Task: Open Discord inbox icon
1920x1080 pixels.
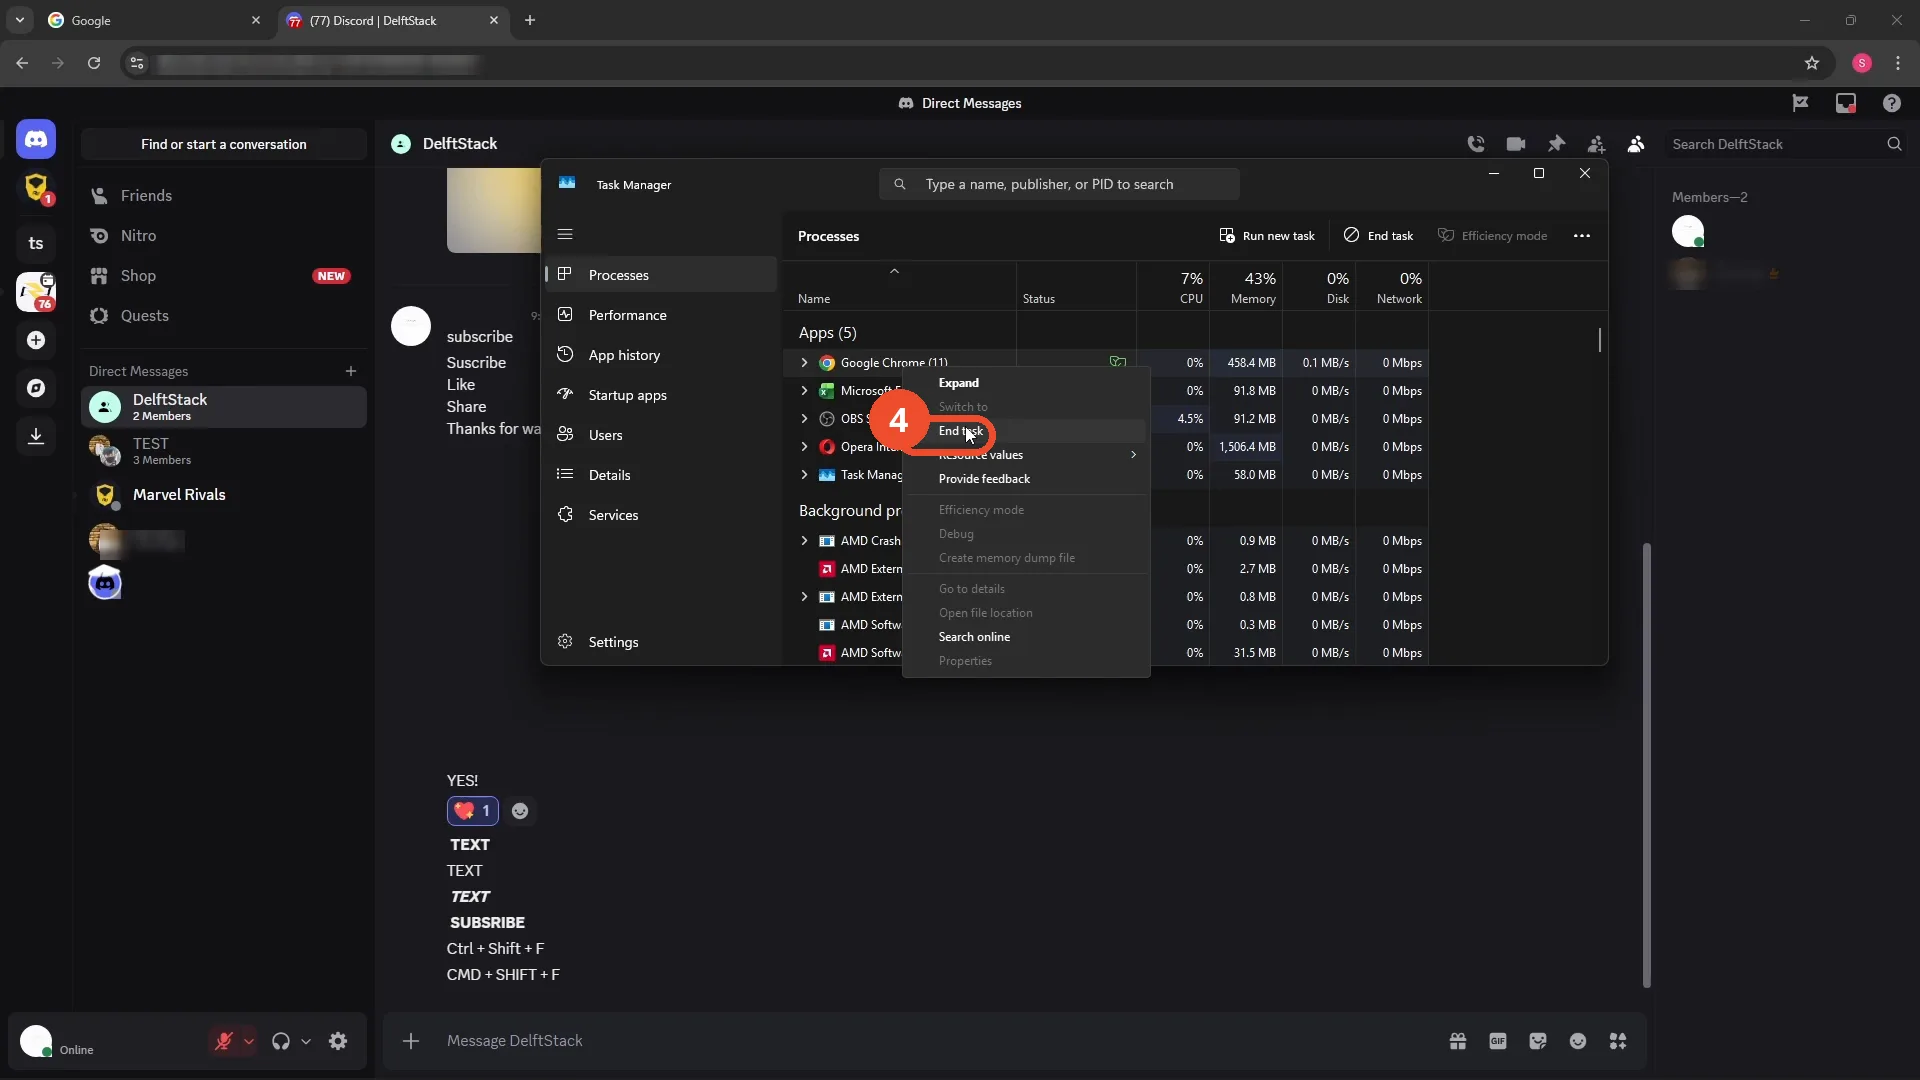Action: pos(1846,103)
